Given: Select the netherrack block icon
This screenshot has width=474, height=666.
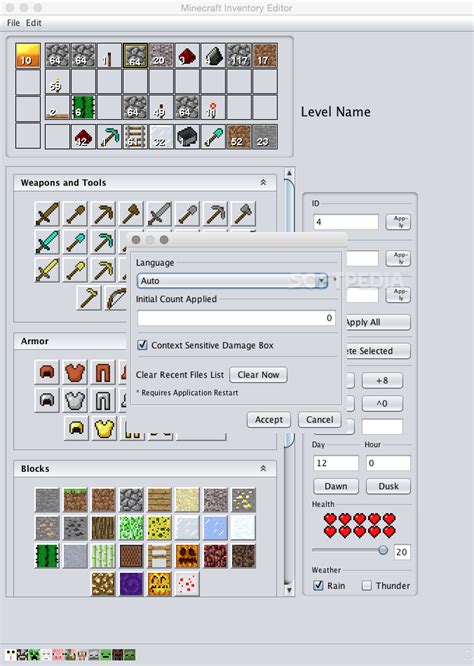Looking at the screenshot, I should 215,556.
